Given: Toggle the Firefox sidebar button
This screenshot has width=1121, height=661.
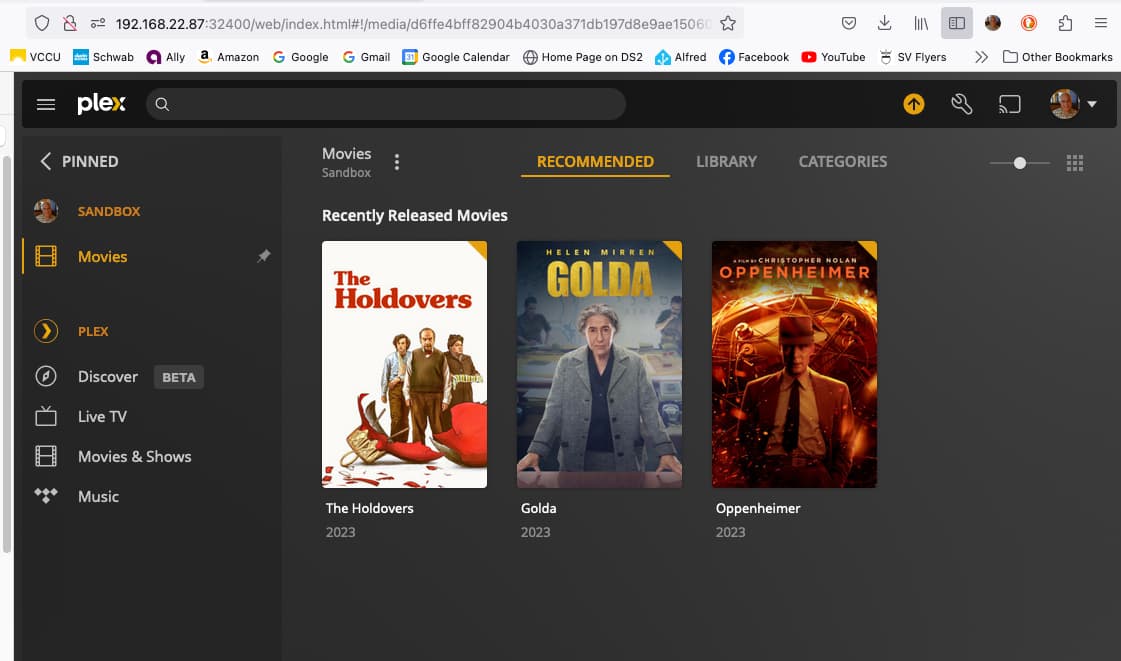Looking at the screenshot, I should point(957,24).
